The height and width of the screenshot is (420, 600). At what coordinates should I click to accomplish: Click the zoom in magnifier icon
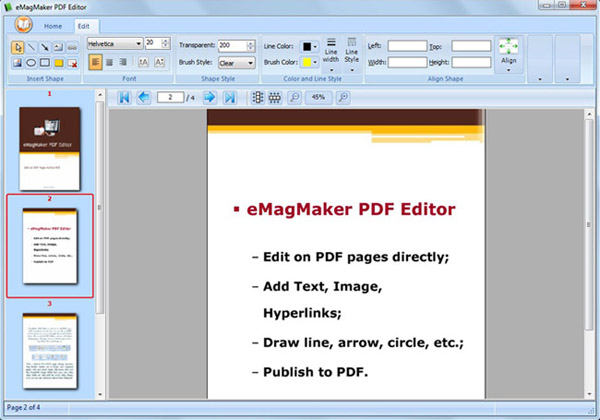(343, 98)
